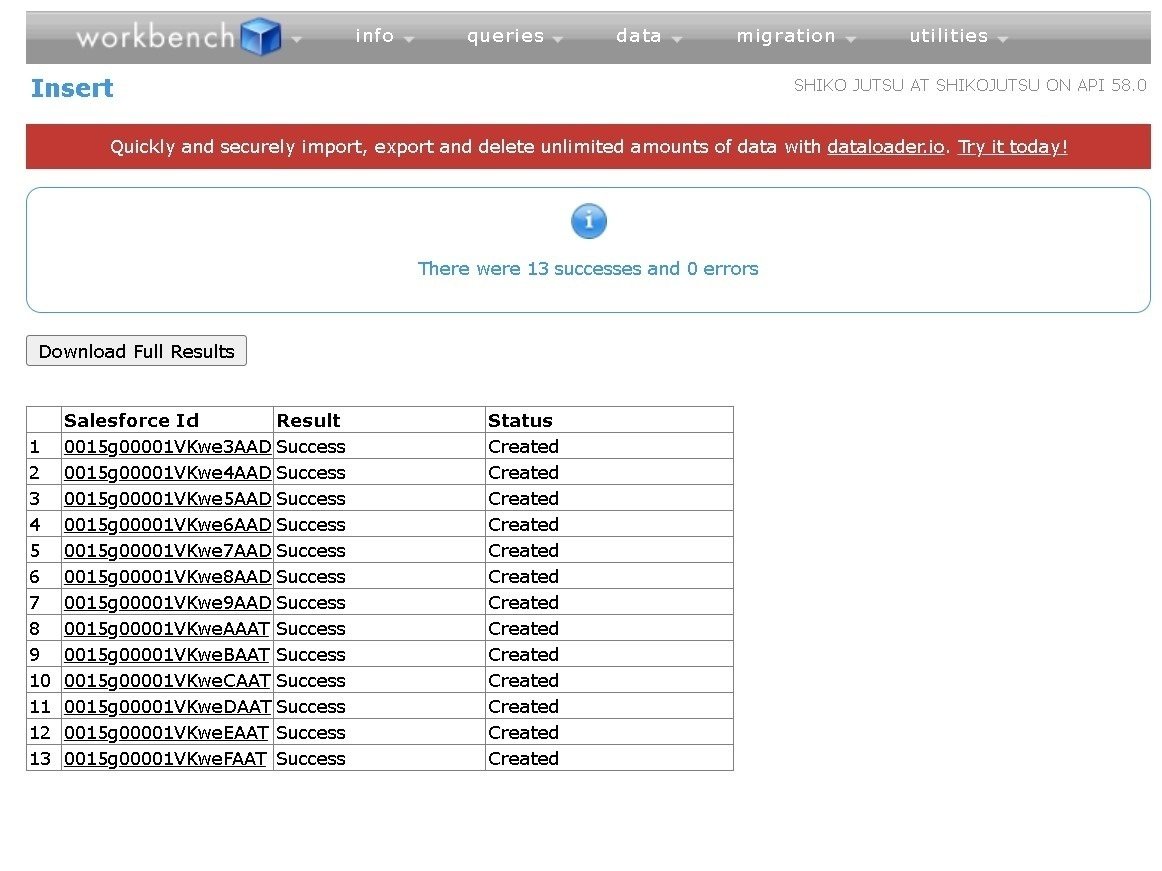Follow the dataloader.io link
This screenshot has width=1162, height=871.
coord(886,147)
